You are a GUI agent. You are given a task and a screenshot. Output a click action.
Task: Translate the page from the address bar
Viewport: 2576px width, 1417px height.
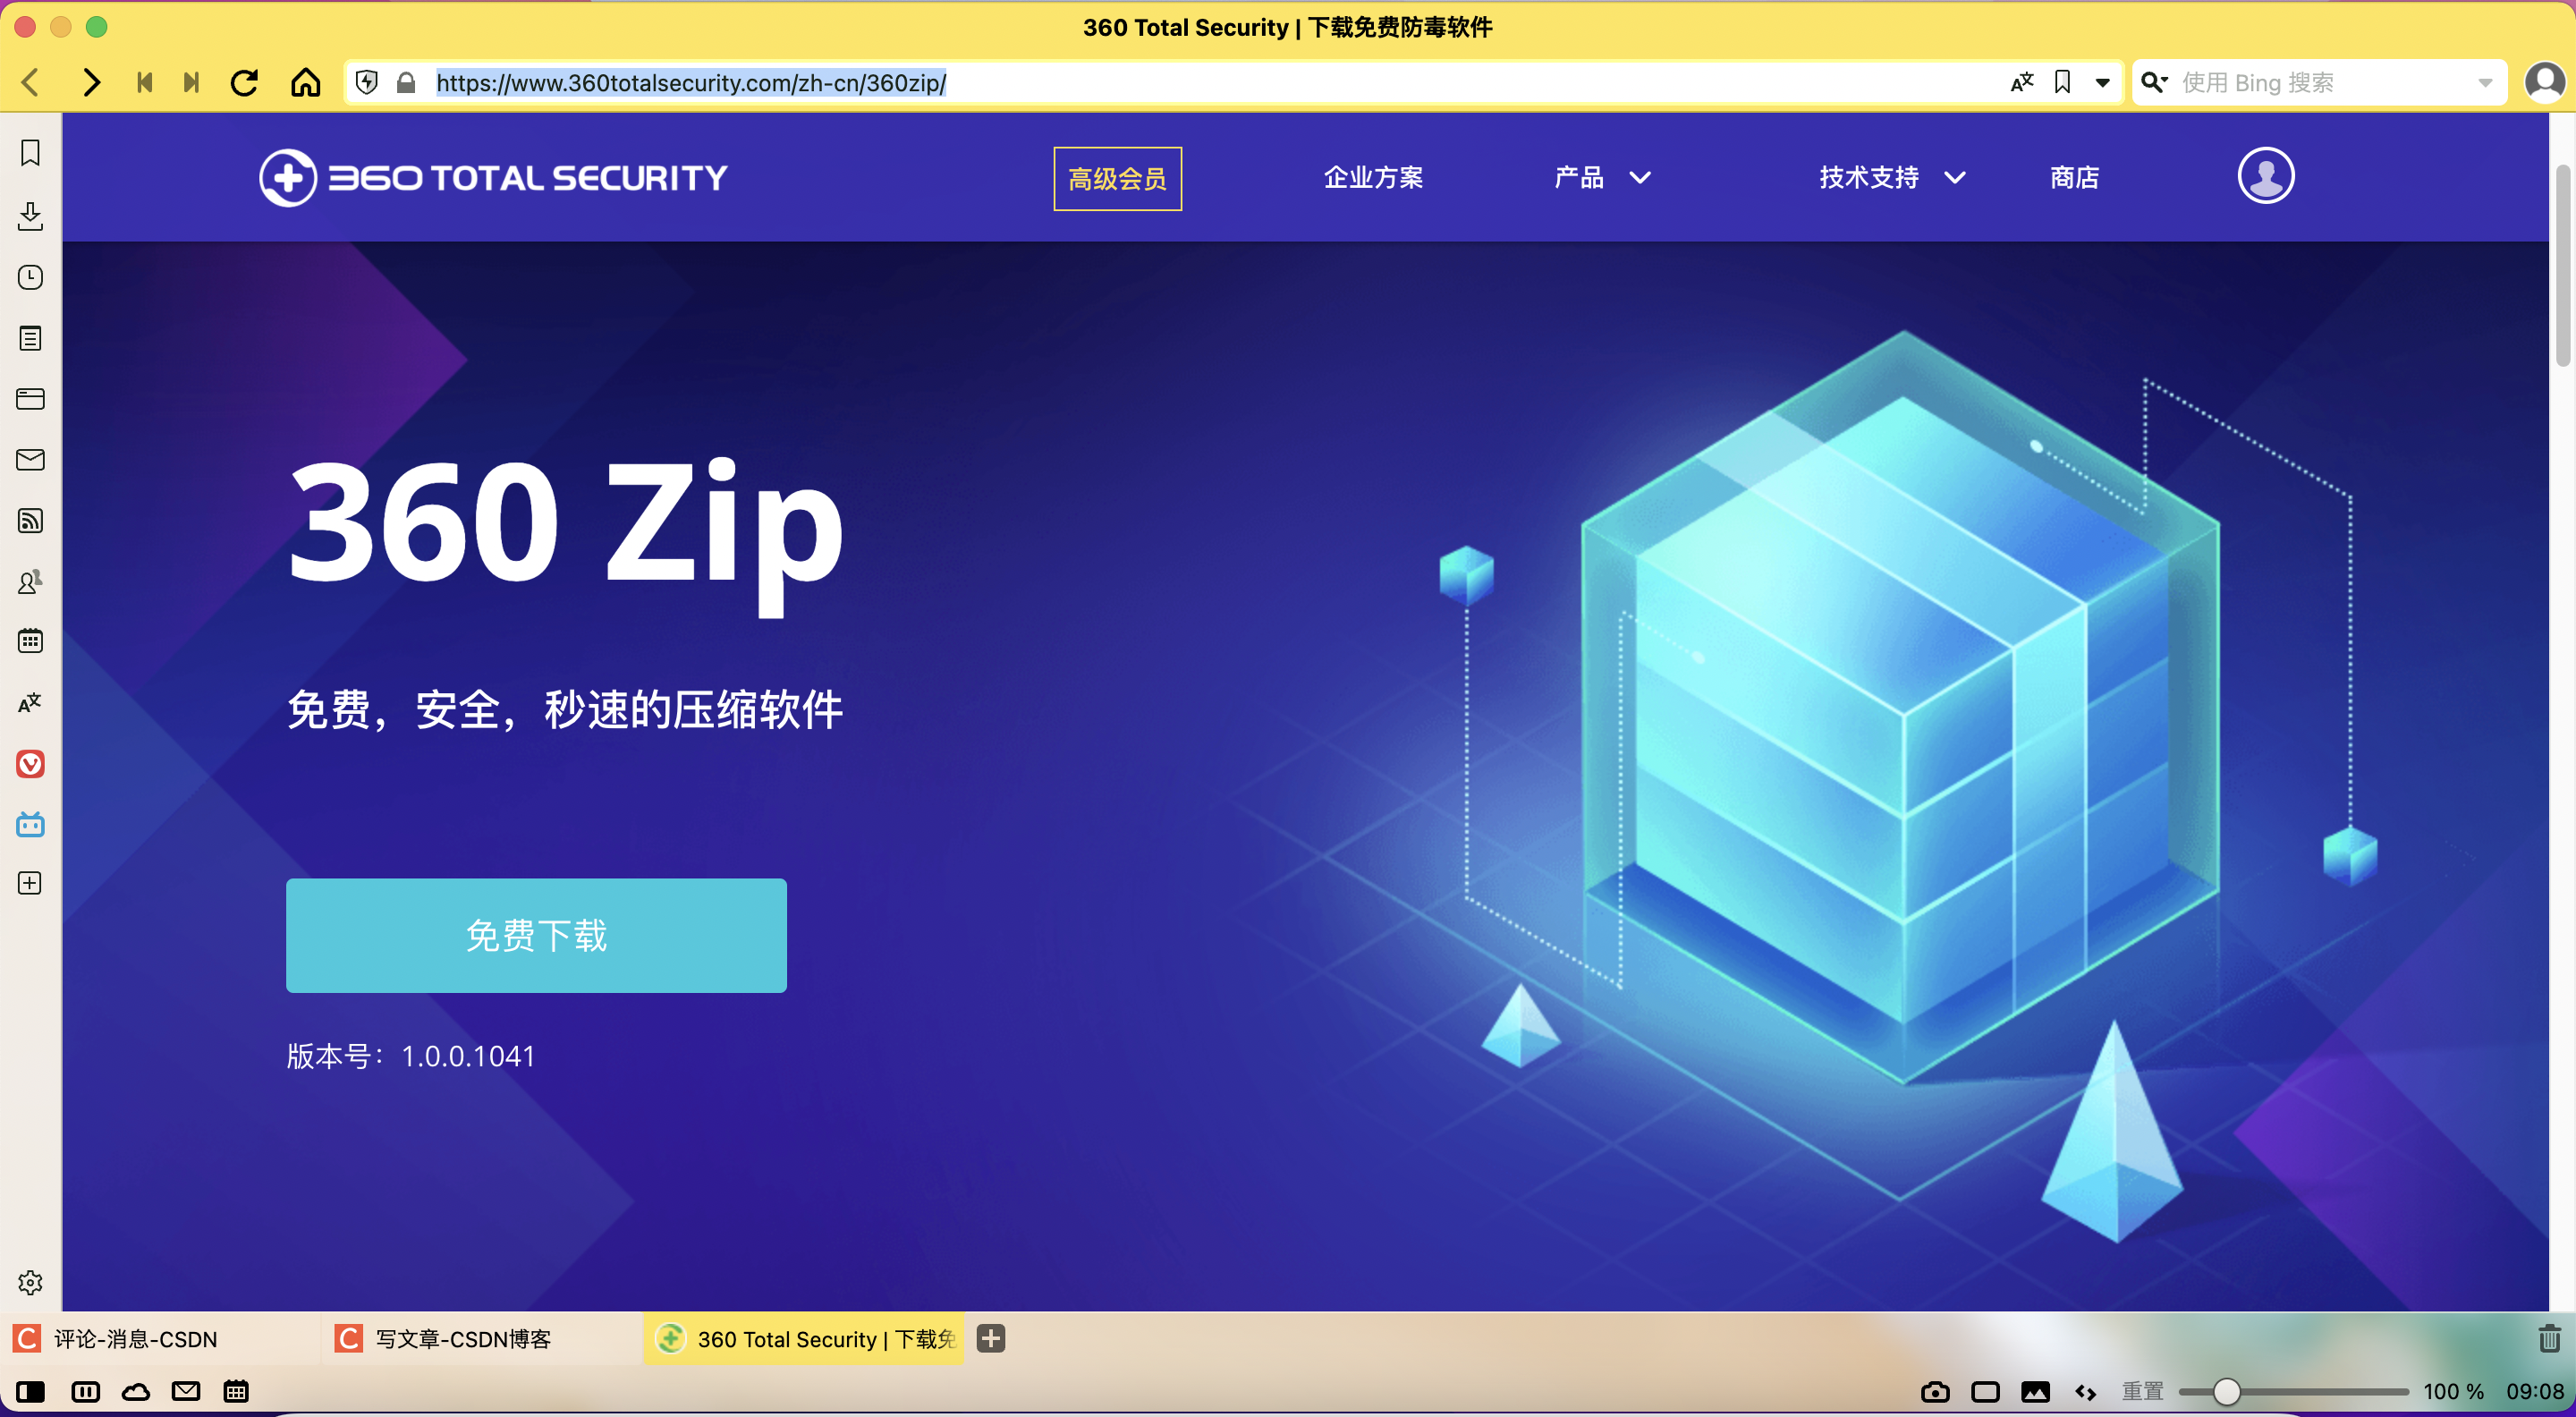coord(2022,82)
